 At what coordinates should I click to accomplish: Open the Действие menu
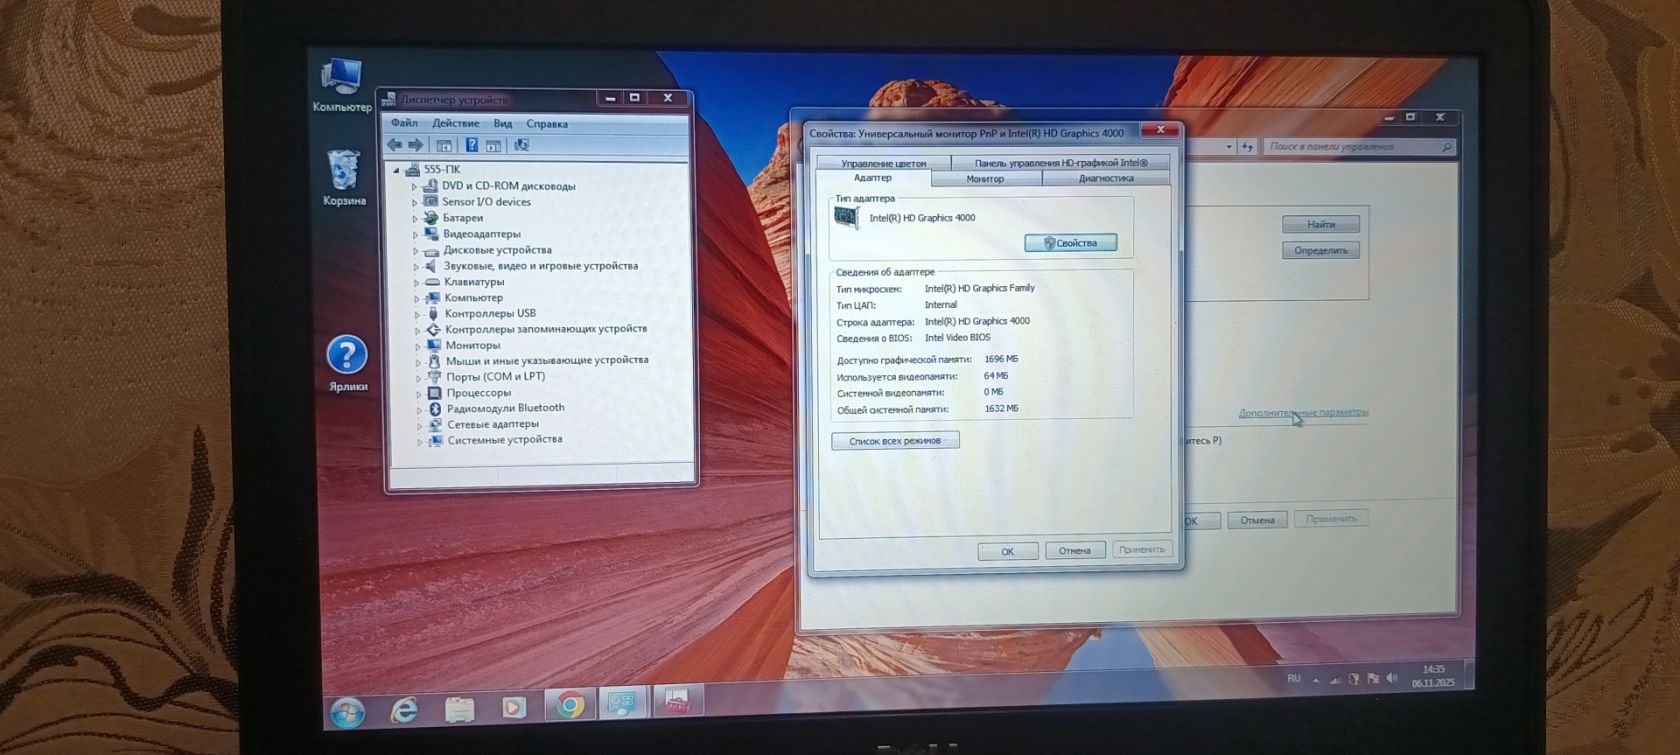point(456,123)
